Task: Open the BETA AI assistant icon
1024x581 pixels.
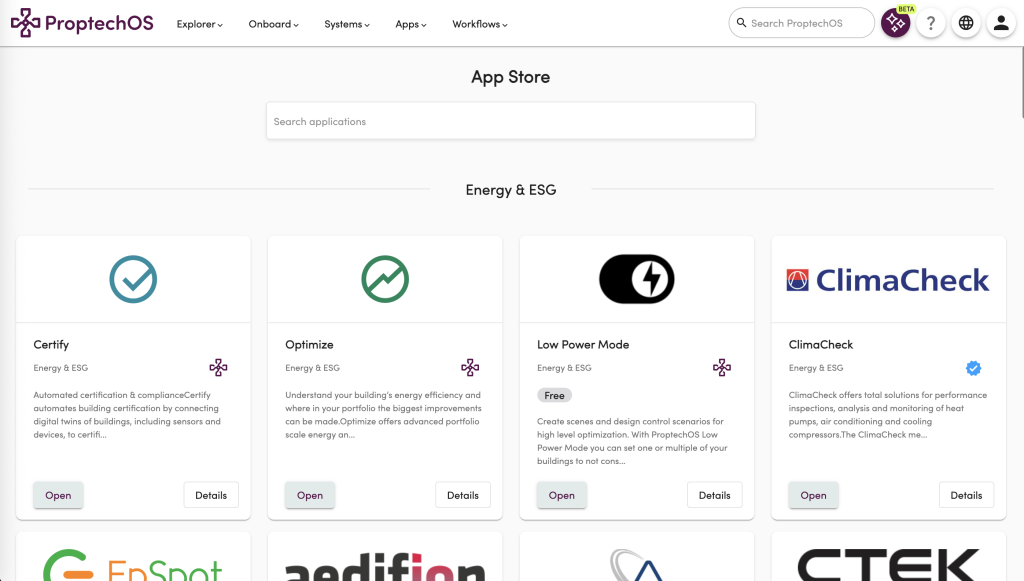Action: coord(895,24)
